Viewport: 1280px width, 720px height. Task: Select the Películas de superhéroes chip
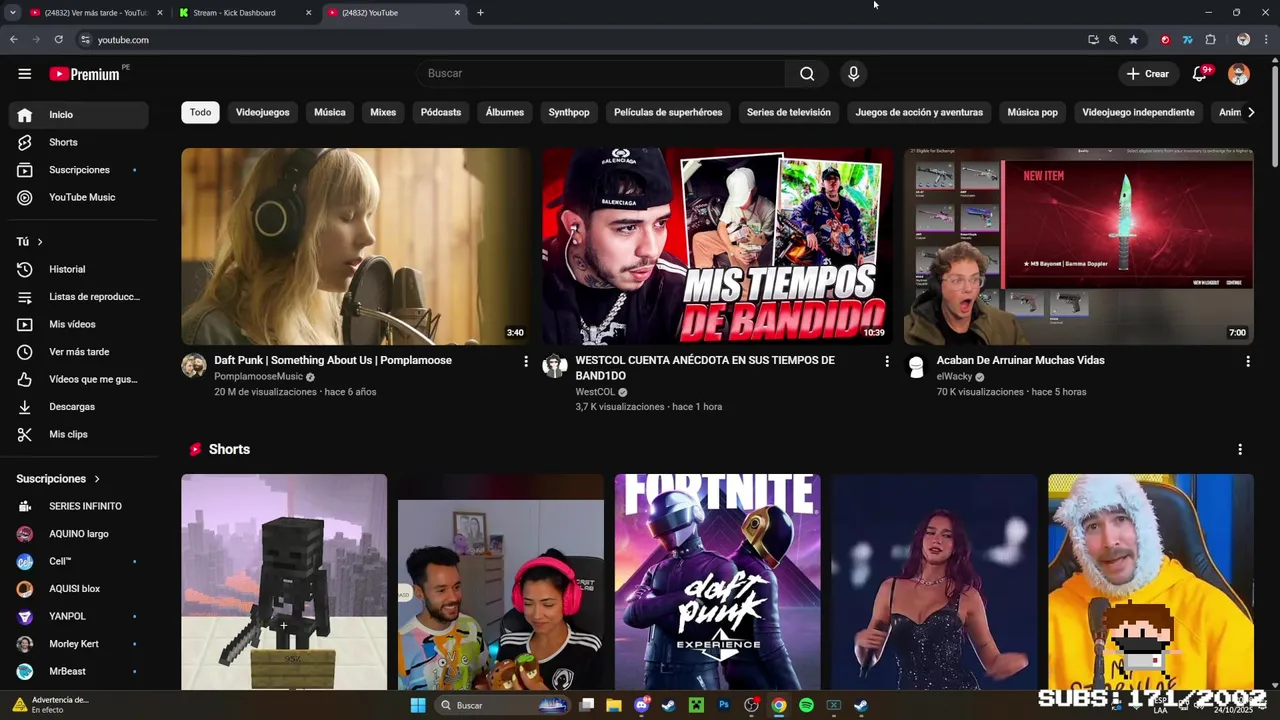pyautogui.click(x=668, y=112)
